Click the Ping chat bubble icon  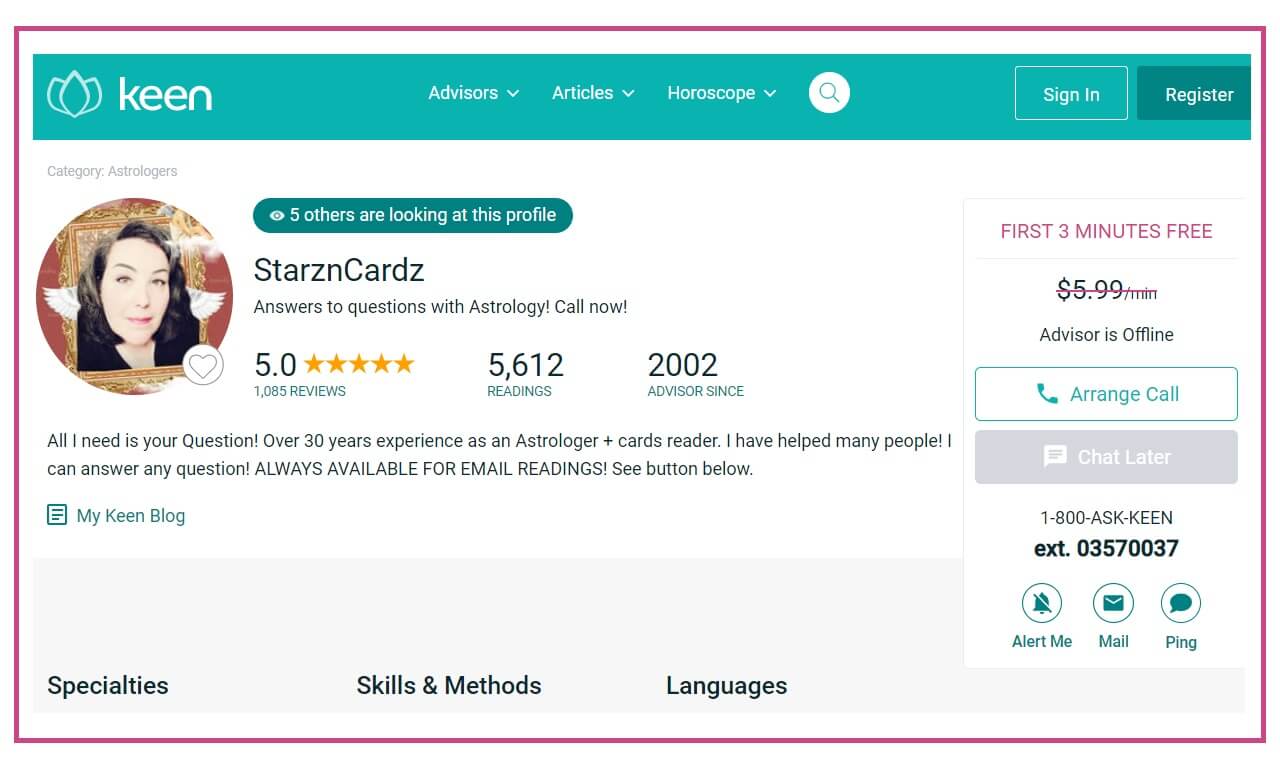[x=1180, y=603]
